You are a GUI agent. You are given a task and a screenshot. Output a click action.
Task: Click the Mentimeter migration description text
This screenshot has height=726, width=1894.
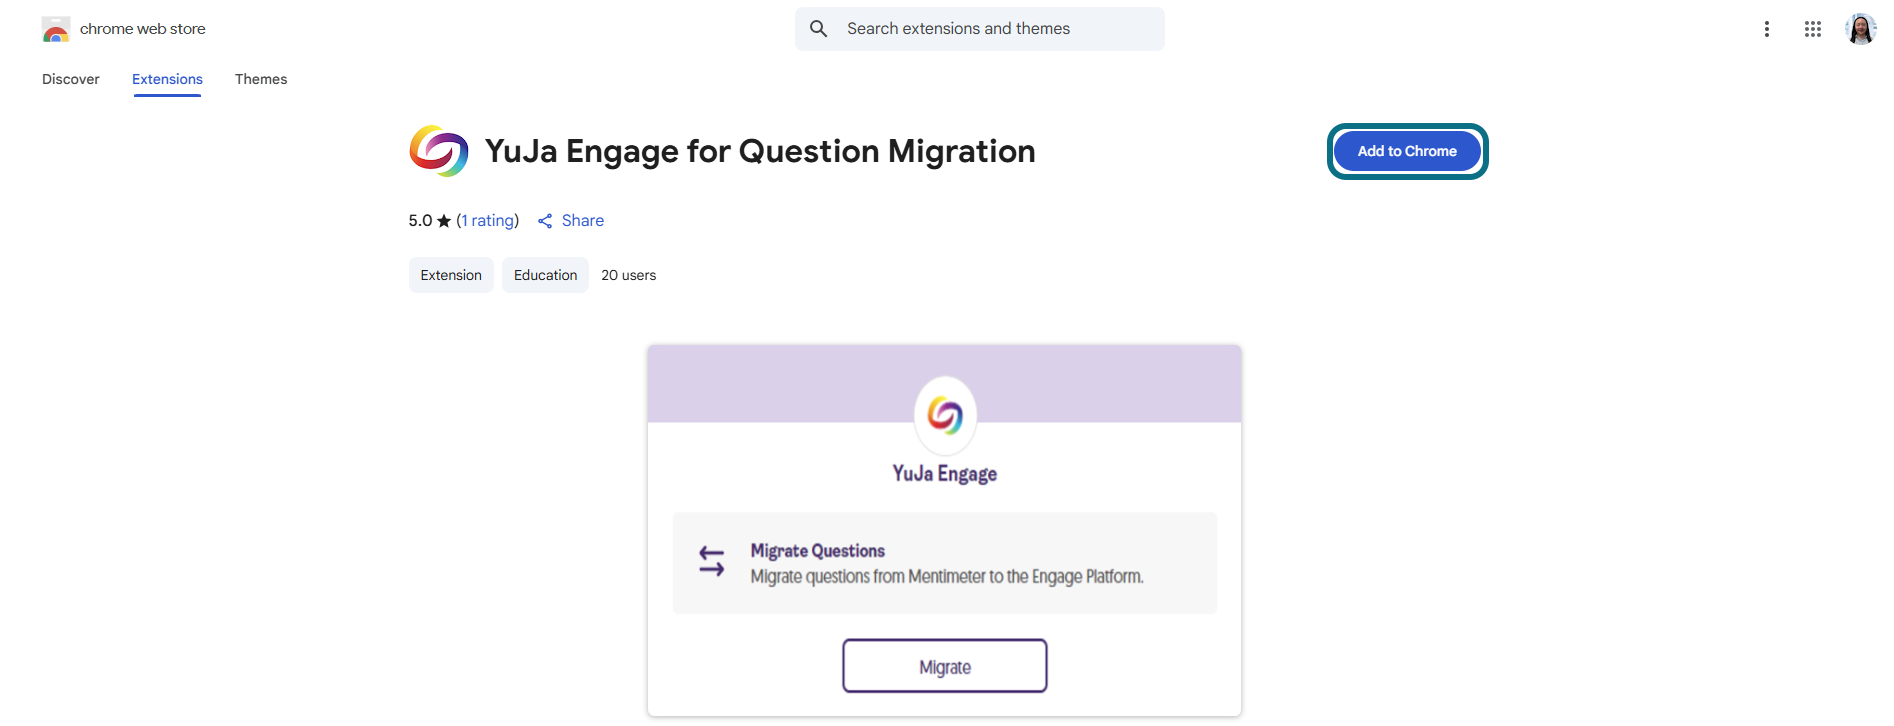click(x=947, y=577)
